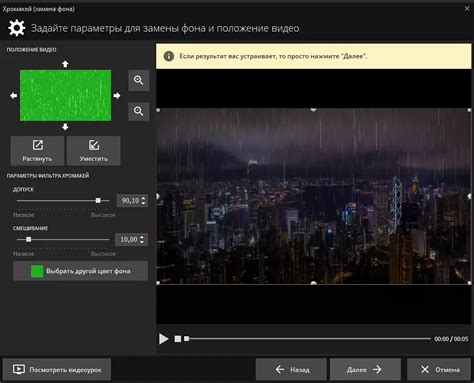474x383 pixels.
Task: Click the playback timeline position marker
Action: coord(187,339)
